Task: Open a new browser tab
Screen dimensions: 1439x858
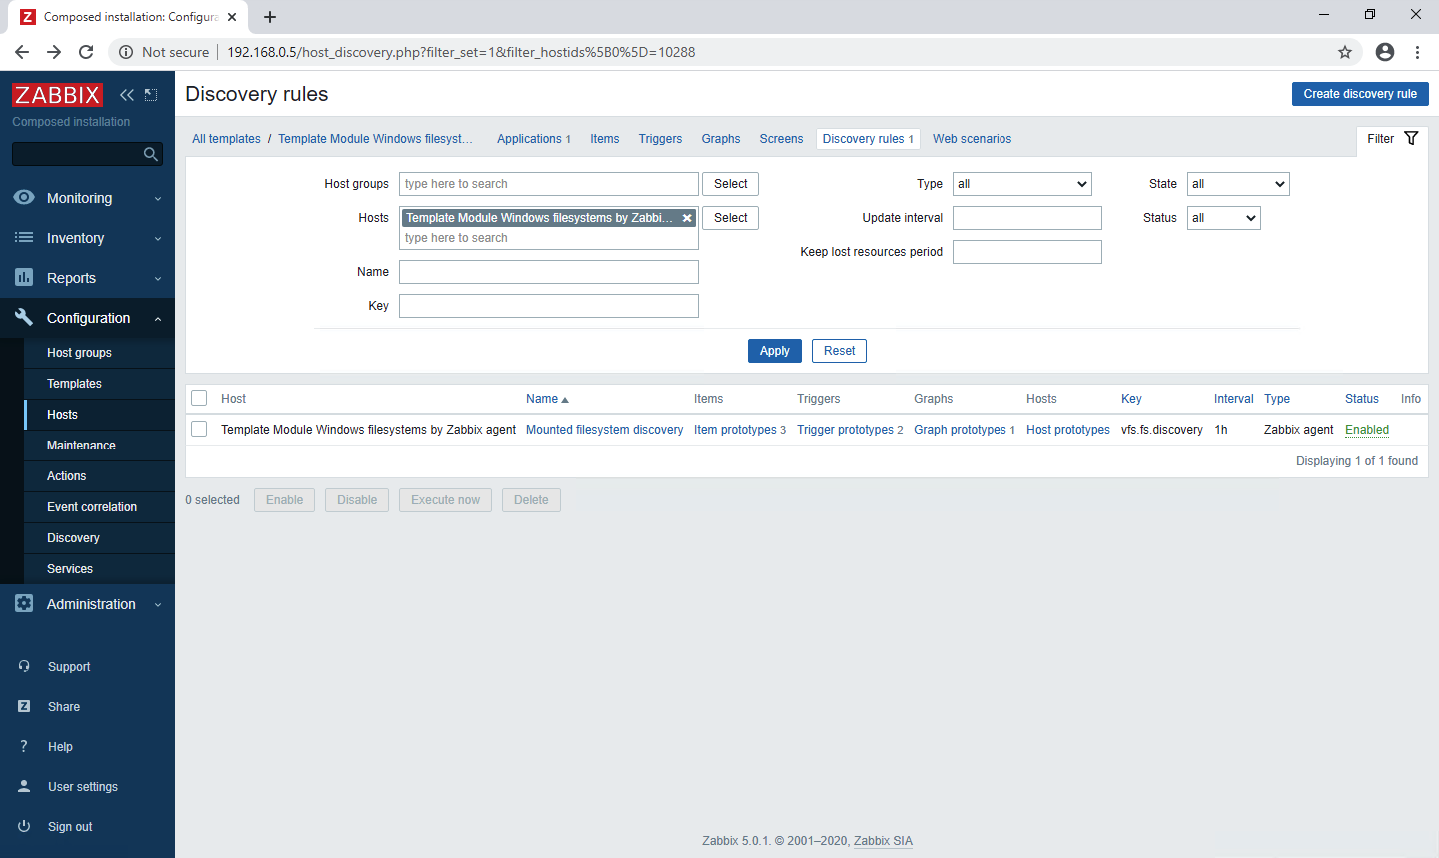Action: tap(270, 17)
